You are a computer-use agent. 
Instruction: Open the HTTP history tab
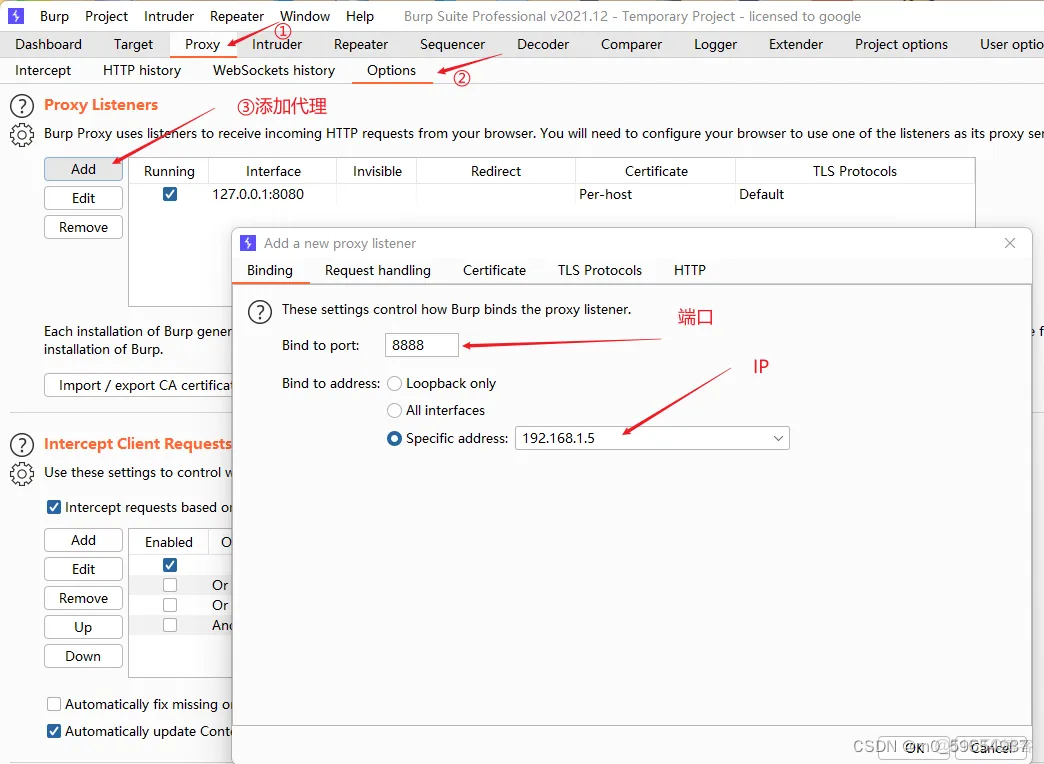pyautogui.click(x=142, y=70)
